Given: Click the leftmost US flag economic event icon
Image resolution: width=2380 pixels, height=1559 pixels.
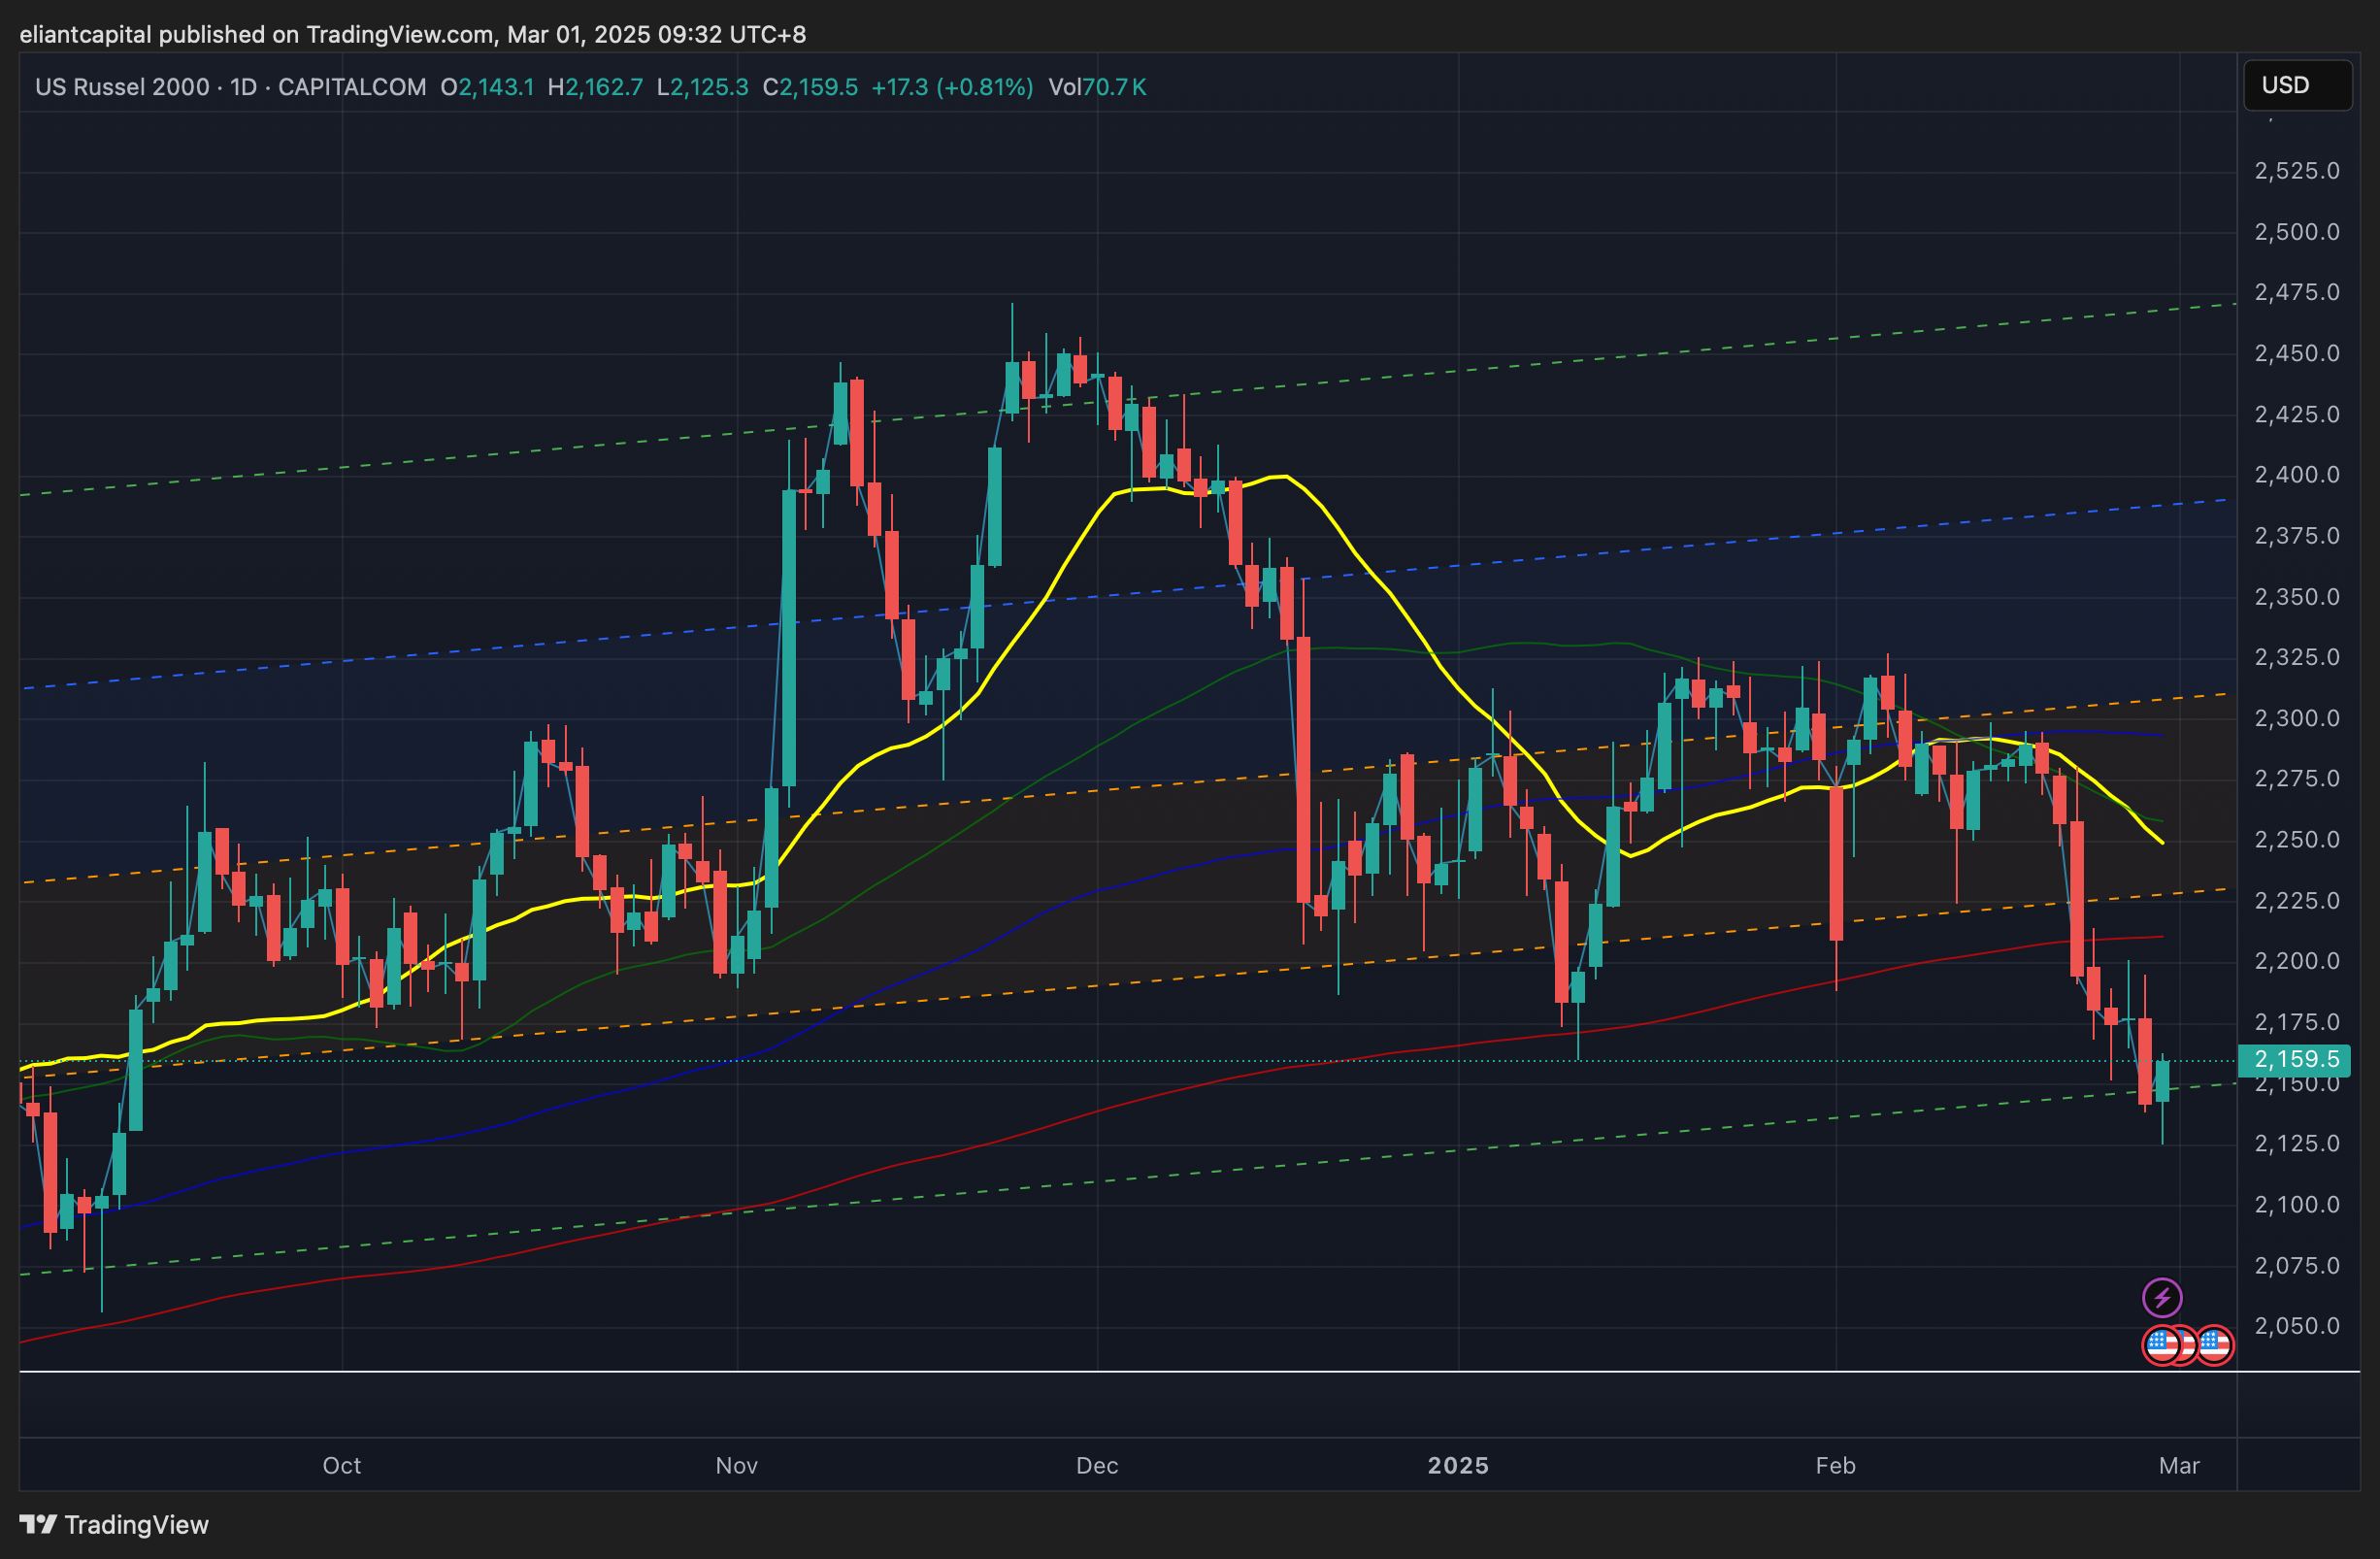Looking at the screenshot, I should pyautogui.click(x=2160, y=1345).
